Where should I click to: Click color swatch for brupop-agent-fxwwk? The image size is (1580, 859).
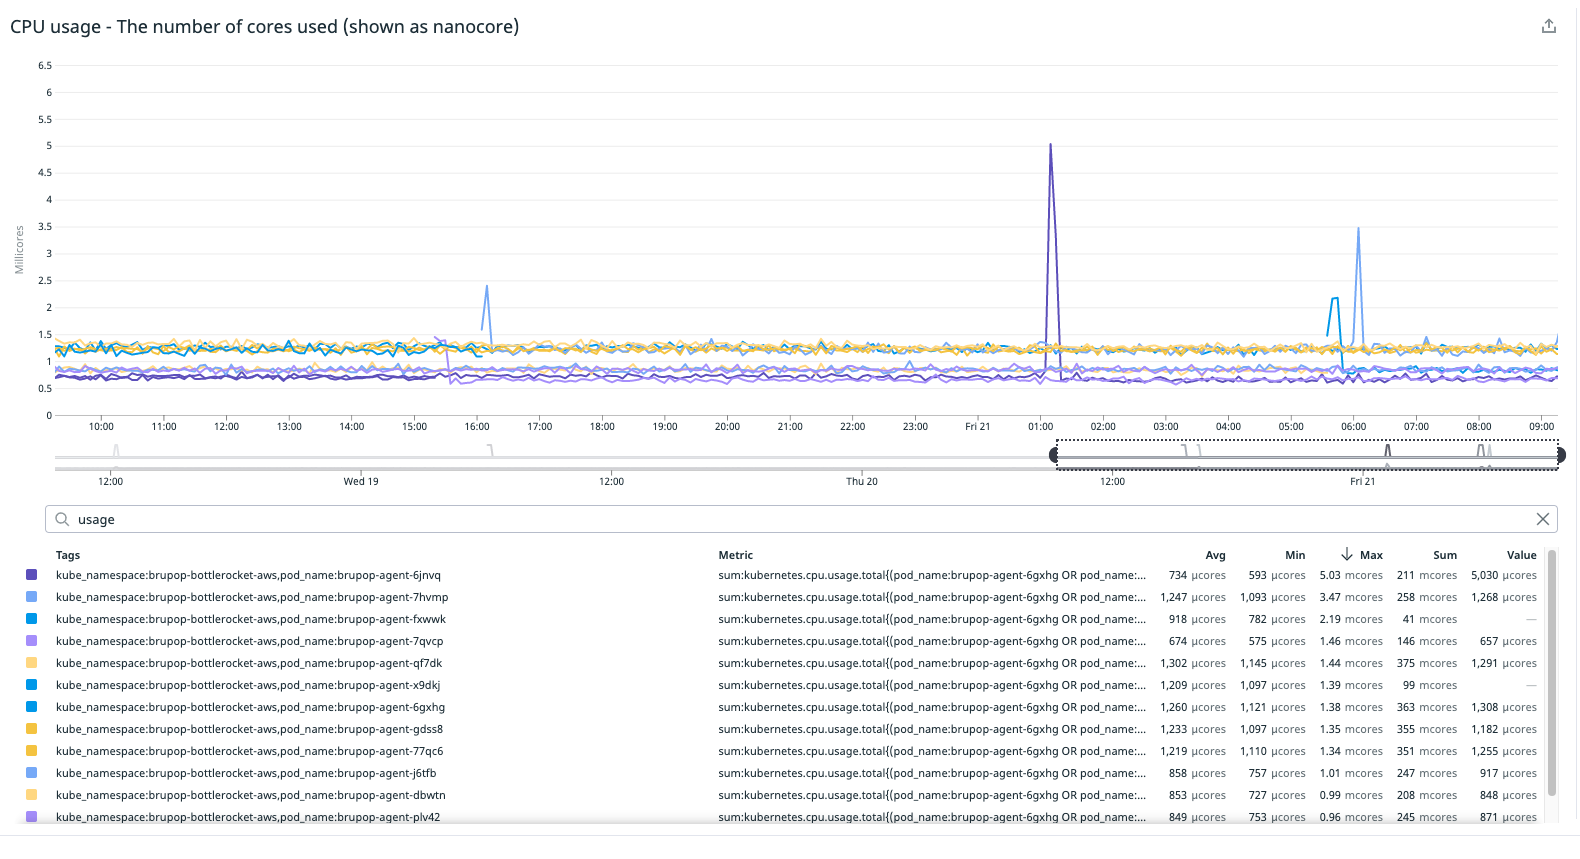coord(32,619)
